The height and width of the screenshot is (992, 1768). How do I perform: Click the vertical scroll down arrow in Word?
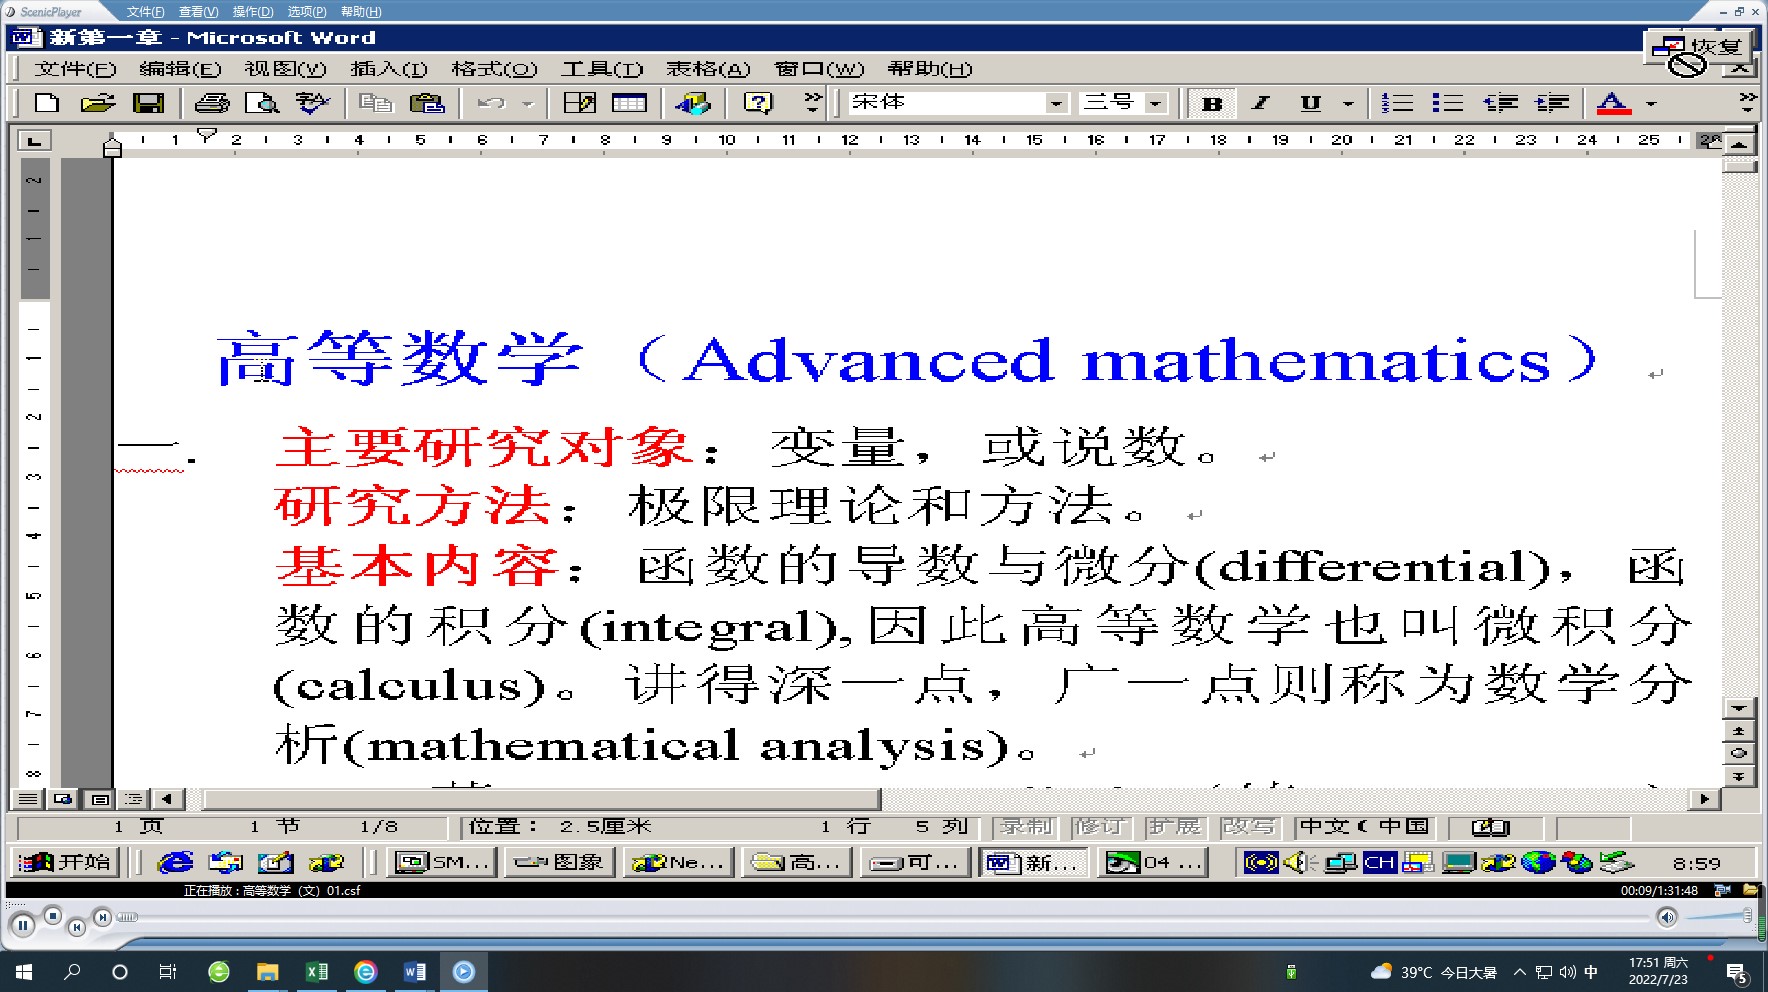[1739, 708]
